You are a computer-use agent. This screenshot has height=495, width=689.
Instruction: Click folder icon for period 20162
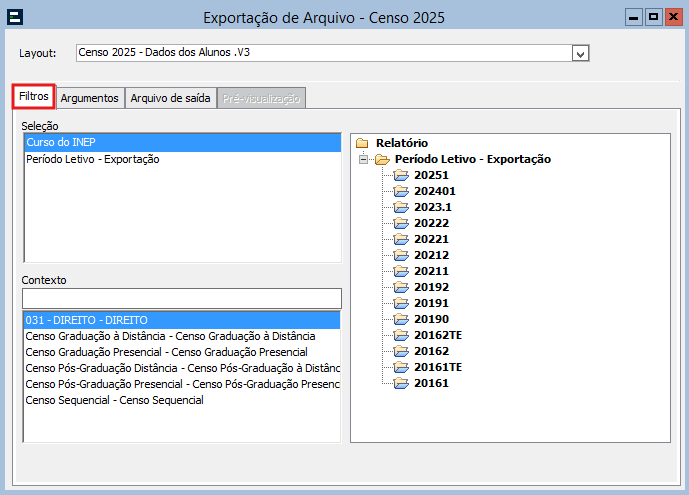pyautogui.click(x=401, y=351)
